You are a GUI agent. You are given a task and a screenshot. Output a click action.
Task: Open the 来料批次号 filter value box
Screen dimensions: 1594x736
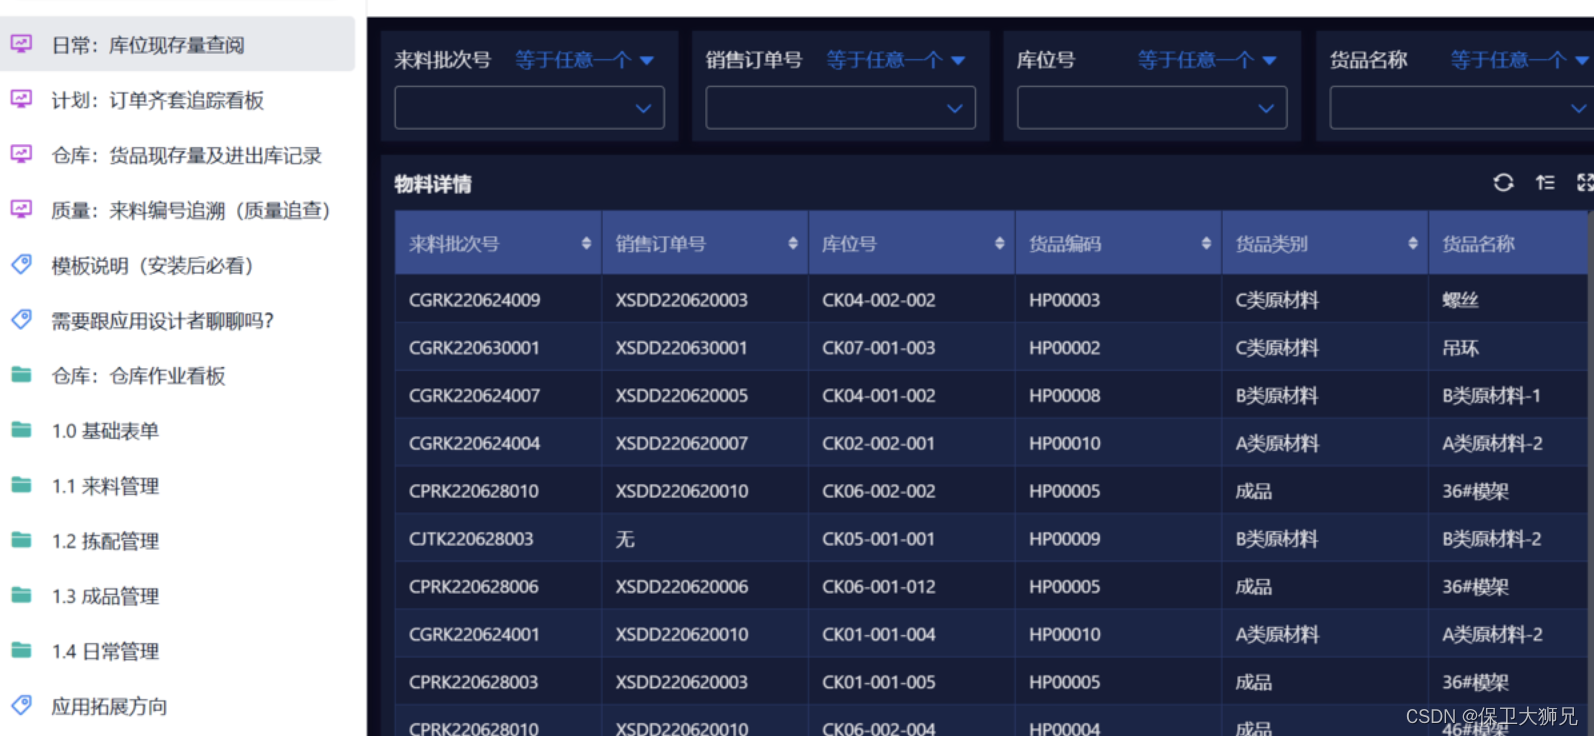[x=529, y=108]
